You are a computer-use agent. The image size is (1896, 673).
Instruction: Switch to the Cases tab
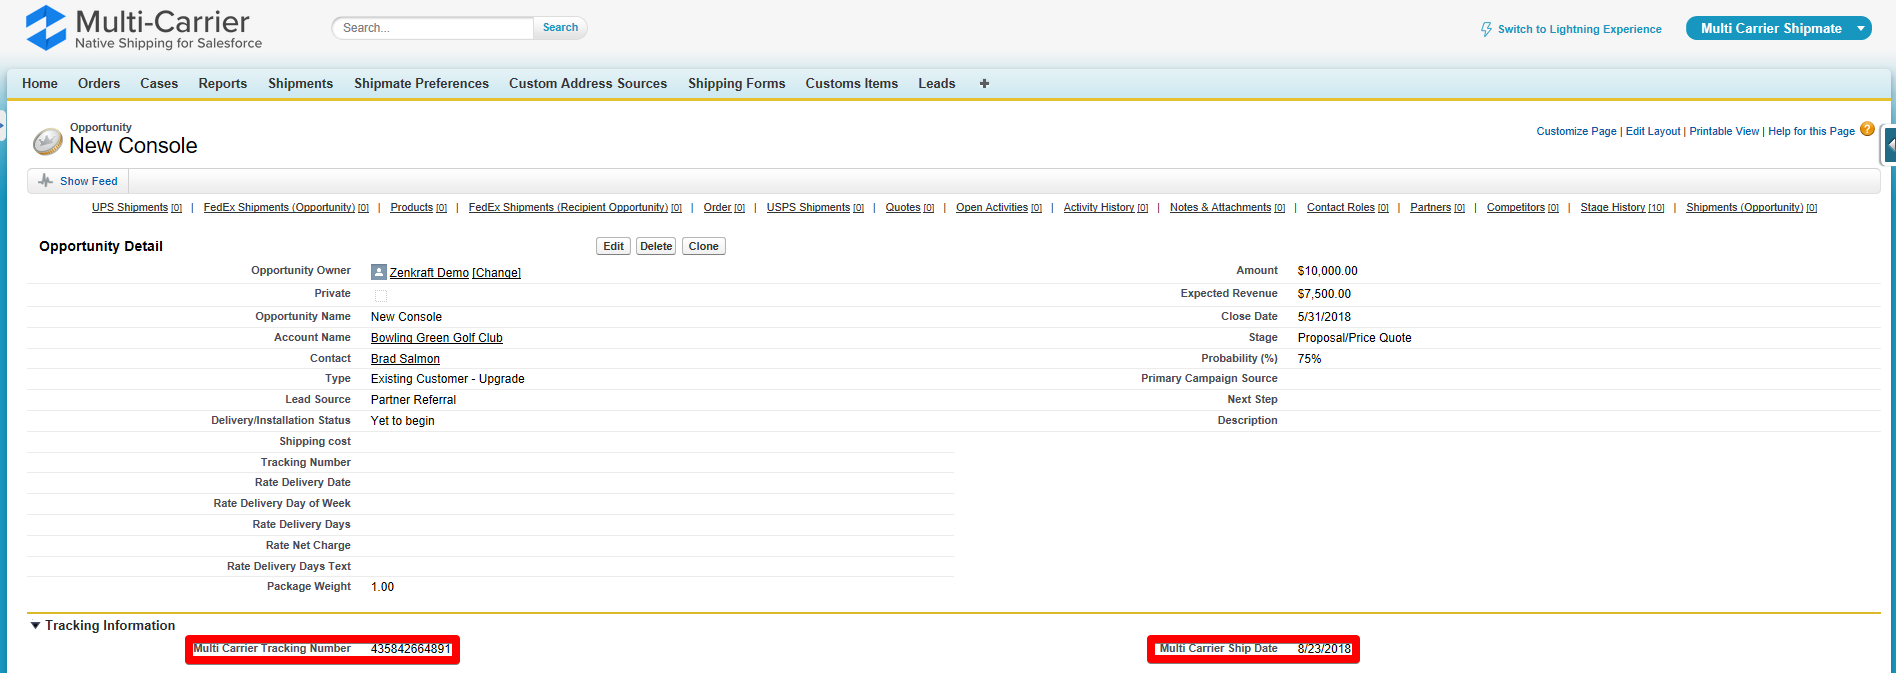(159, 84)
